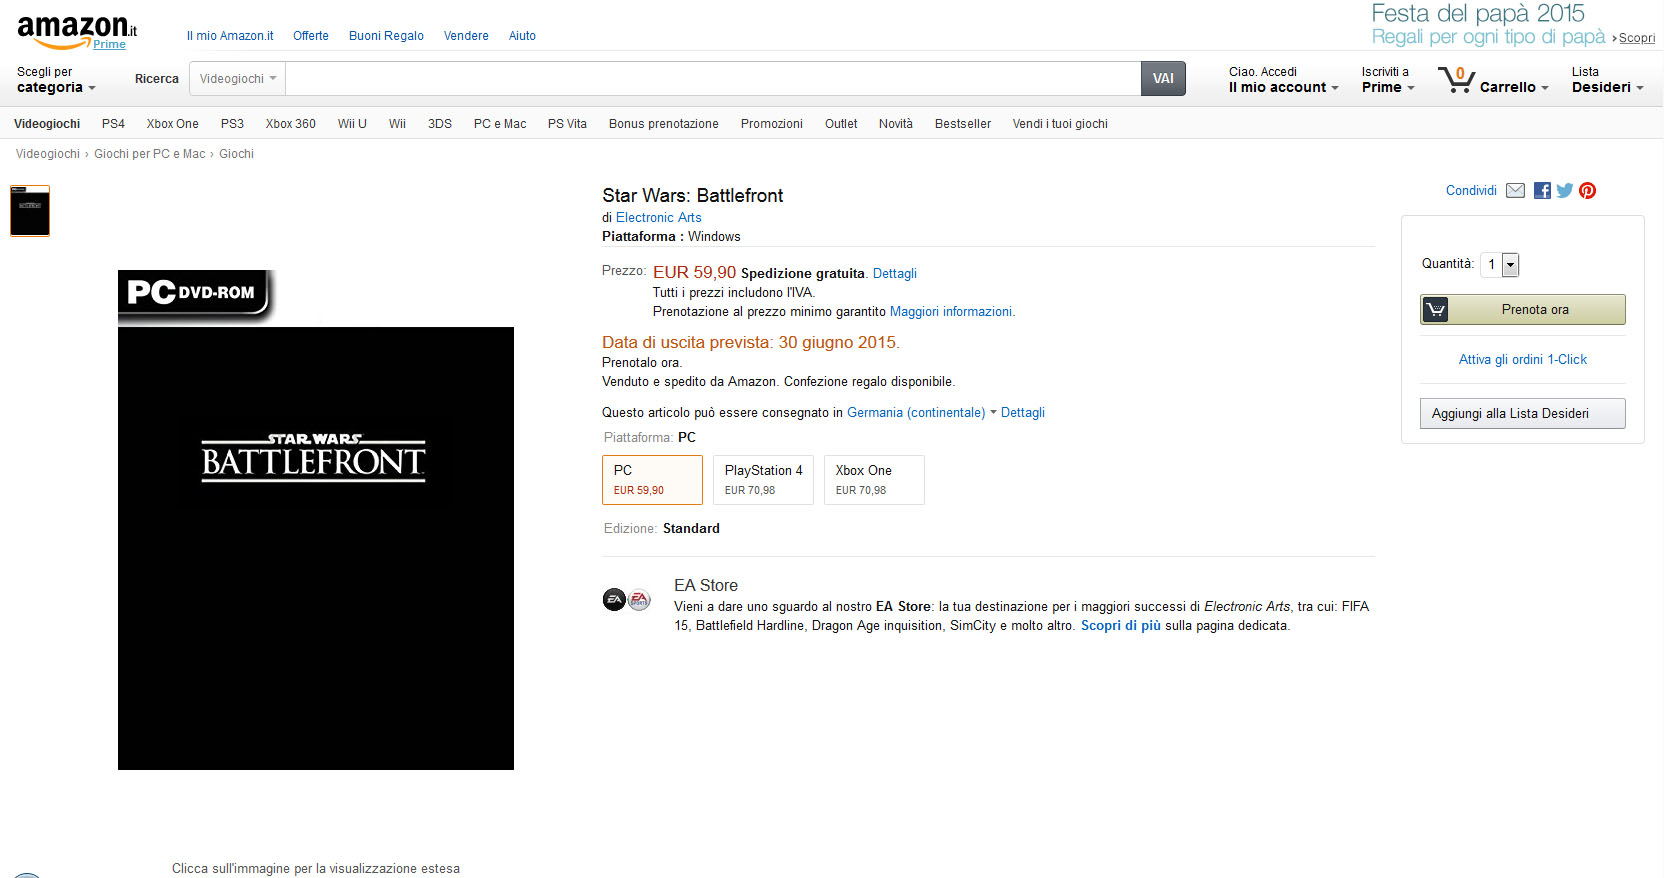Viewport: 1664px width, 878px height.
Task: Share the product via email icon
Action: pos(1515,191)
